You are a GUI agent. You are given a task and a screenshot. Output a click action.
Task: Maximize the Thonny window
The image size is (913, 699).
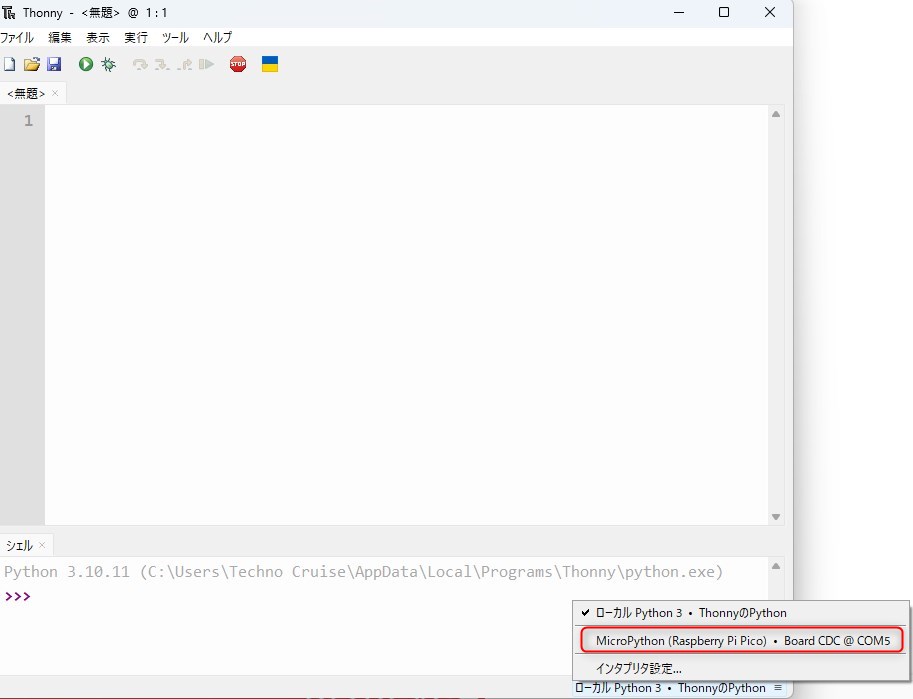click(724, 12)
